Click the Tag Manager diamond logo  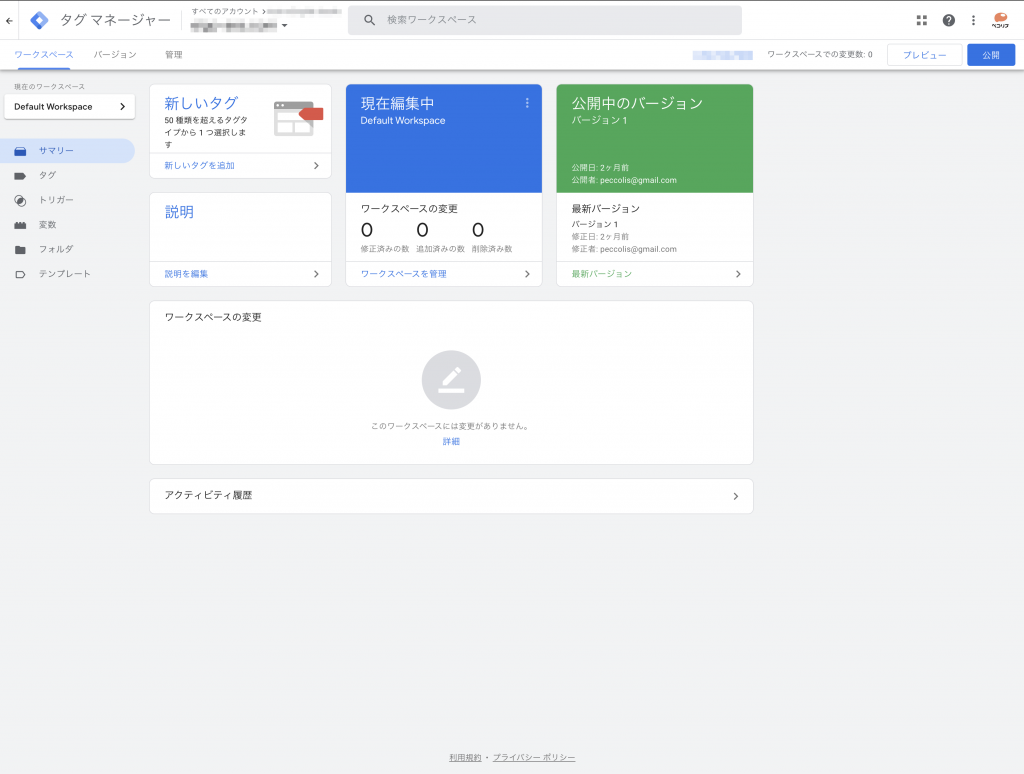coord(39,20)
